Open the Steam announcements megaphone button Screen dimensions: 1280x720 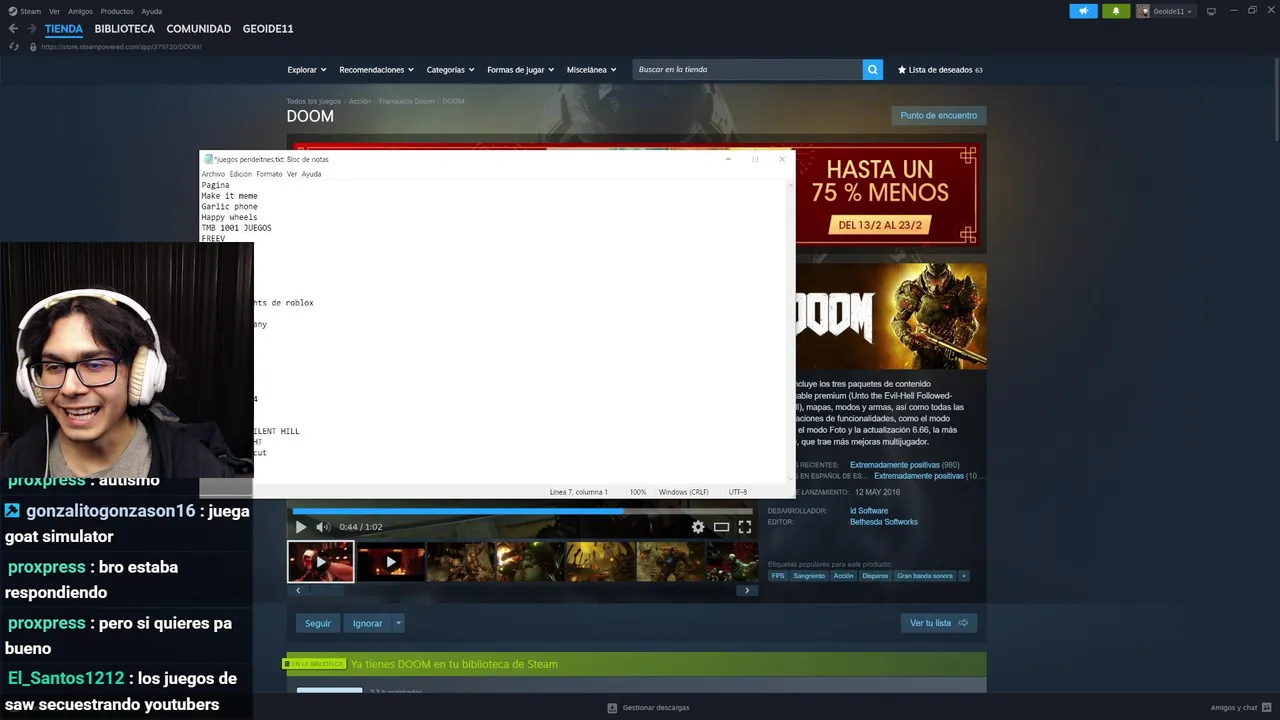pyautogui.click(x=1083, y=11)
